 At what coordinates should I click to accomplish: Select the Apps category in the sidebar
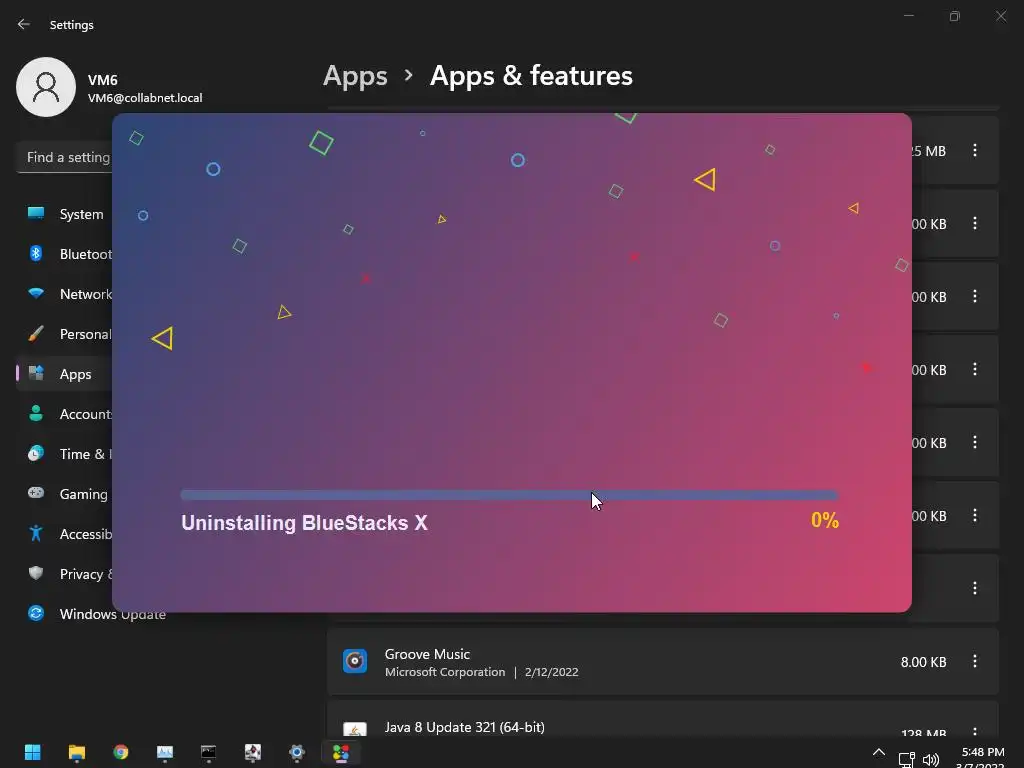pyautogui.click(x=65, y=374)
